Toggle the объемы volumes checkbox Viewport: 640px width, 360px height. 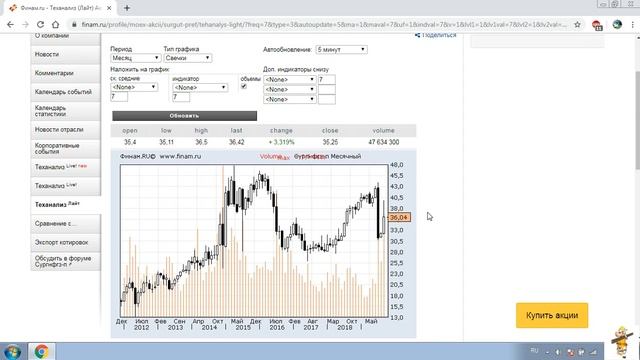[x=244, y=87]
